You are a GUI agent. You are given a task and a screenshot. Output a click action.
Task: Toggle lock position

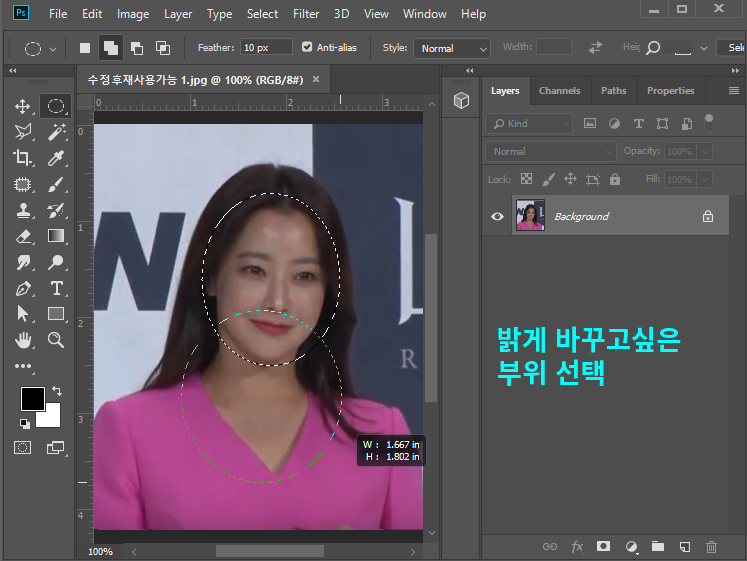click(570, 179)
